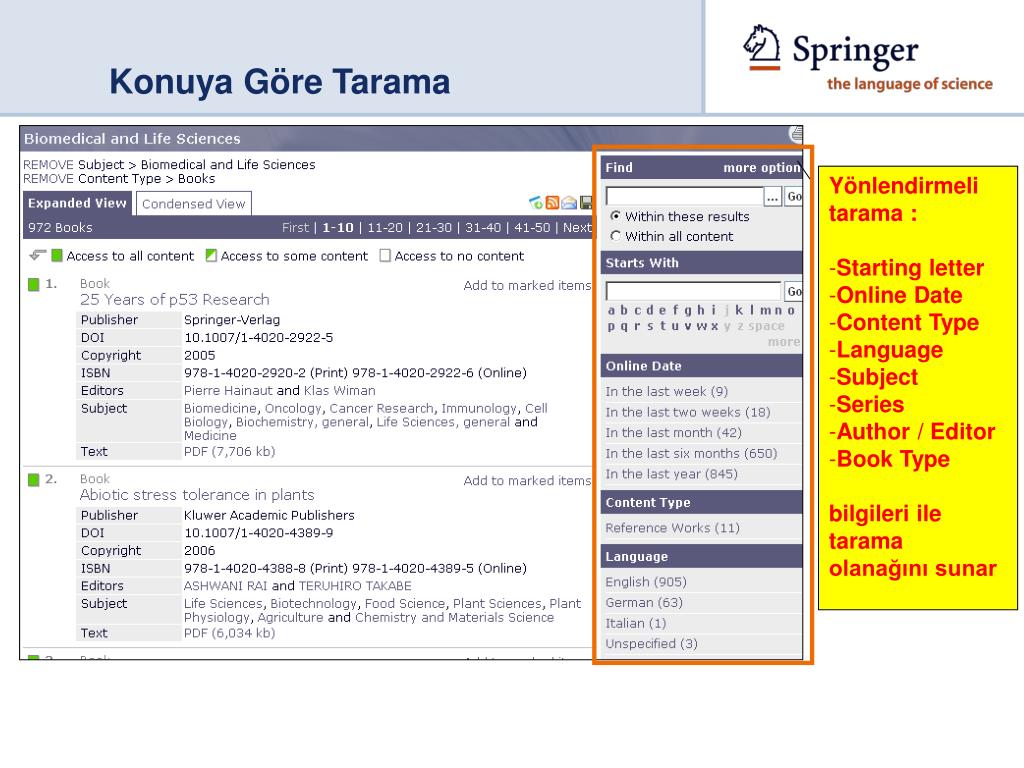The height and width of the screenshot is (768, 1024).
Task: Filter by Reference Works (11)
Action: 672,528
